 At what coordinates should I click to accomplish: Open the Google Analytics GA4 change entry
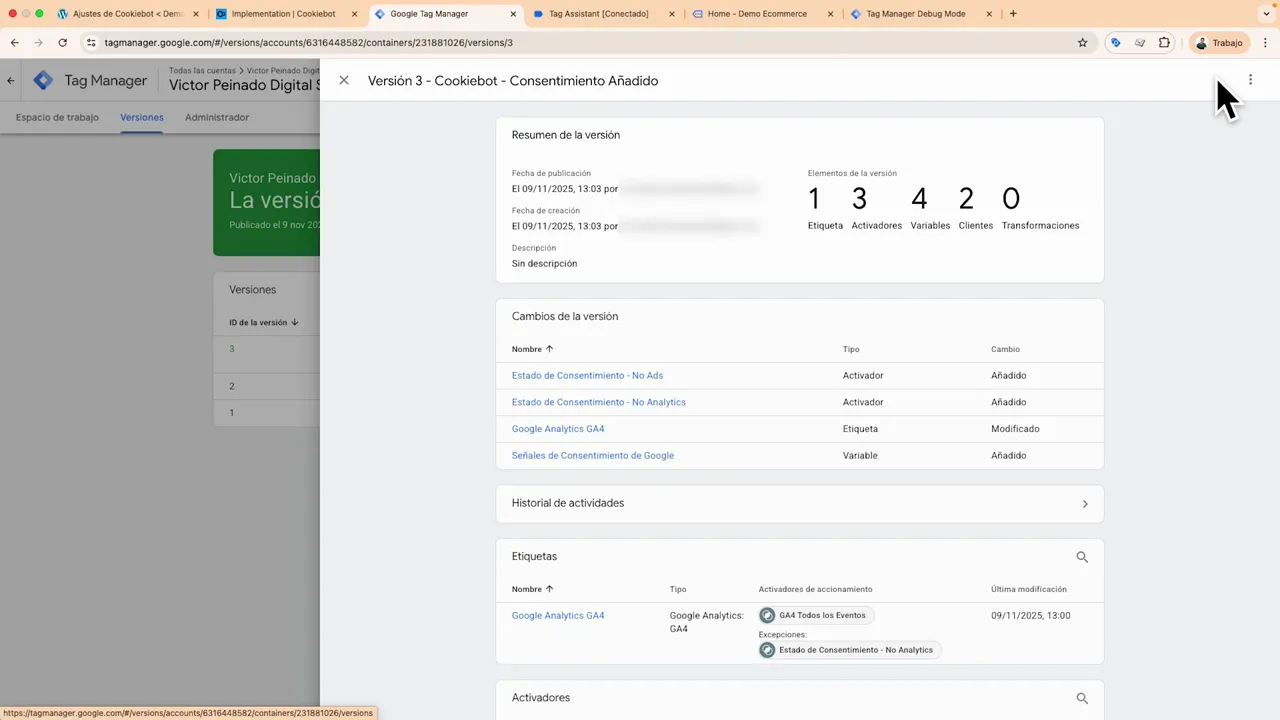coord(558,428)
